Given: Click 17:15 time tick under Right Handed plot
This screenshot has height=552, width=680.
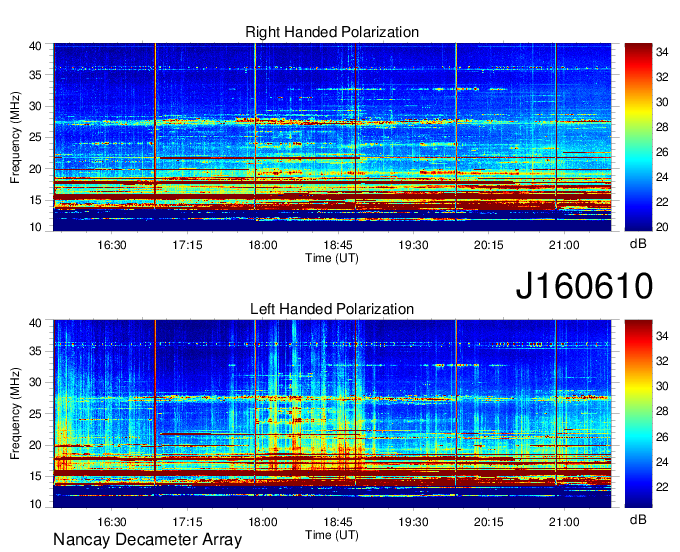Looking at the screenshot, I should pyautogui.click(x=187, y=245).
